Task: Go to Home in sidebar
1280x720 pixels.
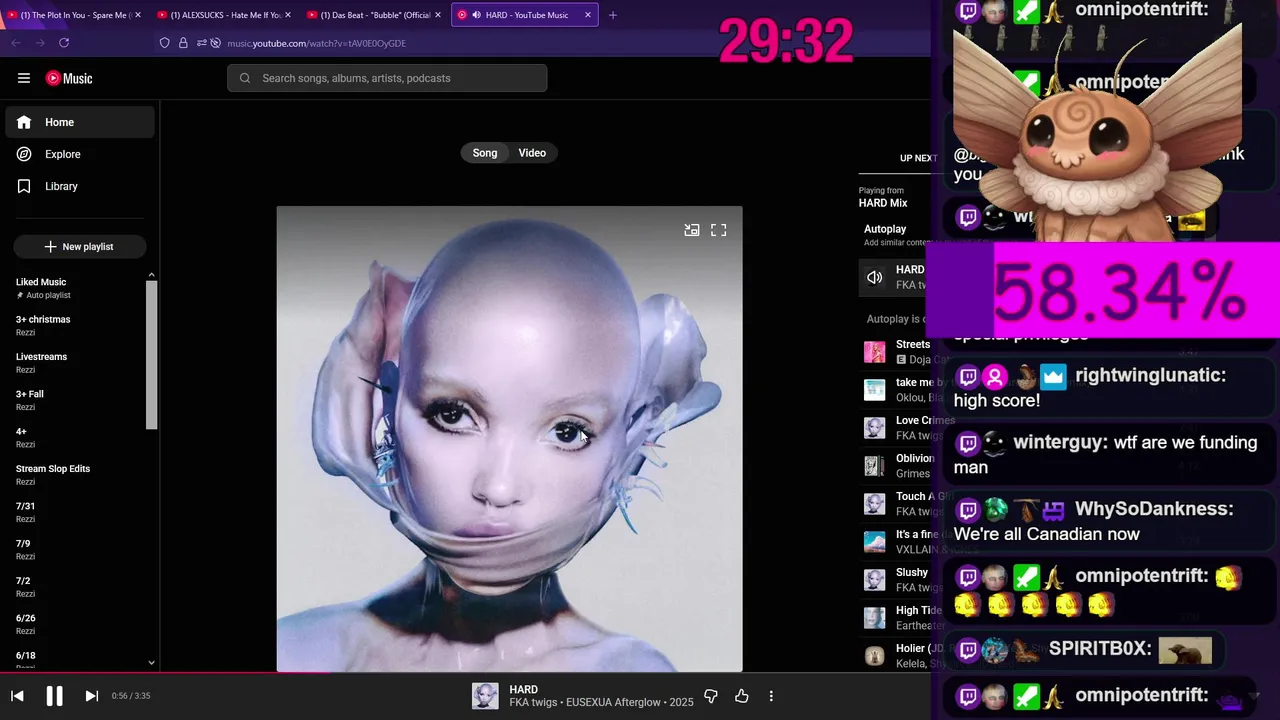Action: point(80,122)
